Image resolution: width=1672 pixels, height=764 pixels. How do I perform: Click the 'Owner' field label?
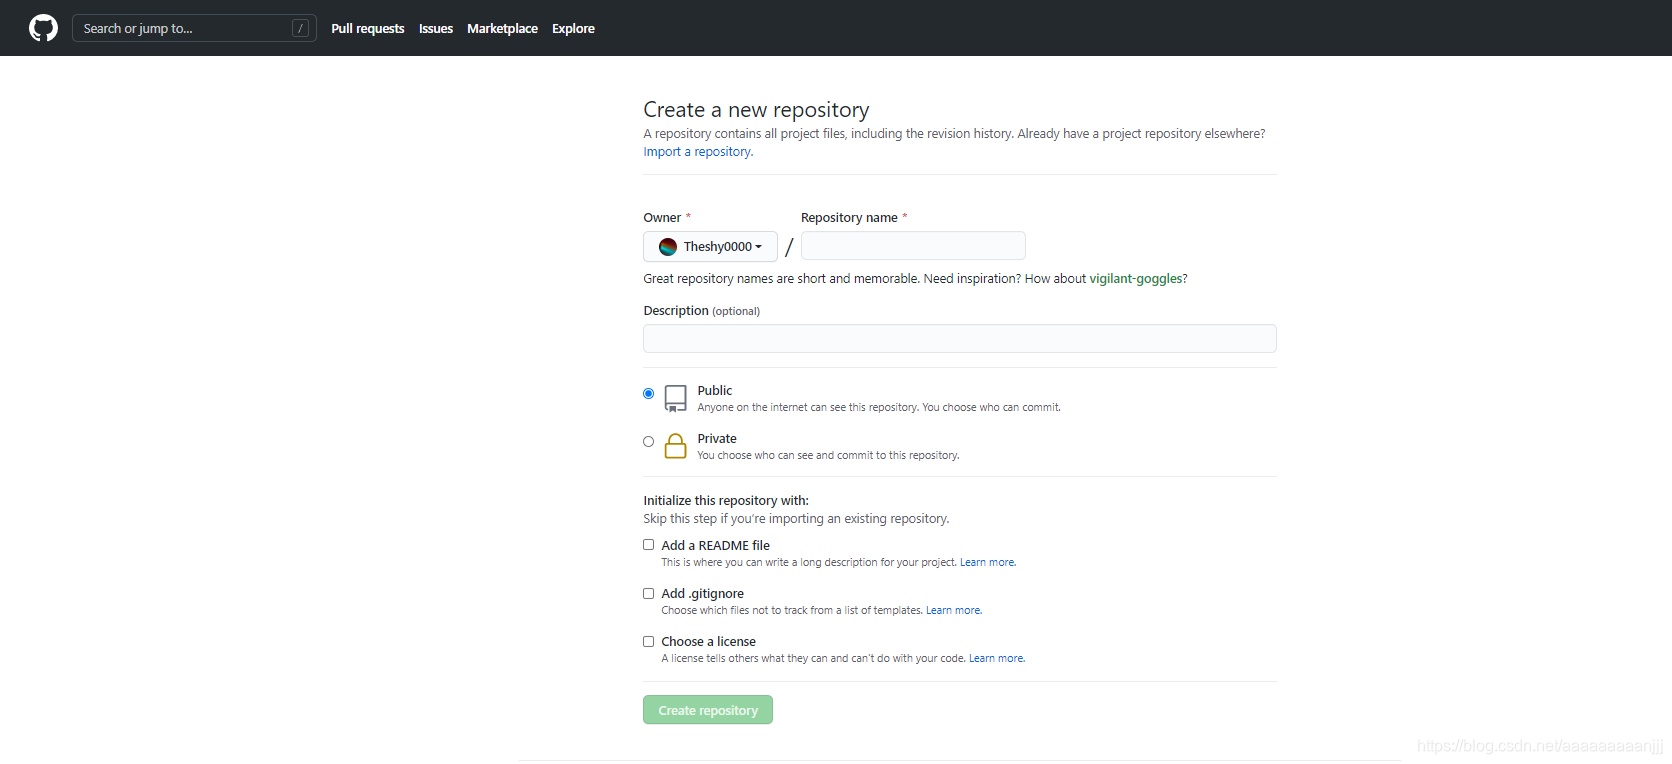[x=662, y=218]
